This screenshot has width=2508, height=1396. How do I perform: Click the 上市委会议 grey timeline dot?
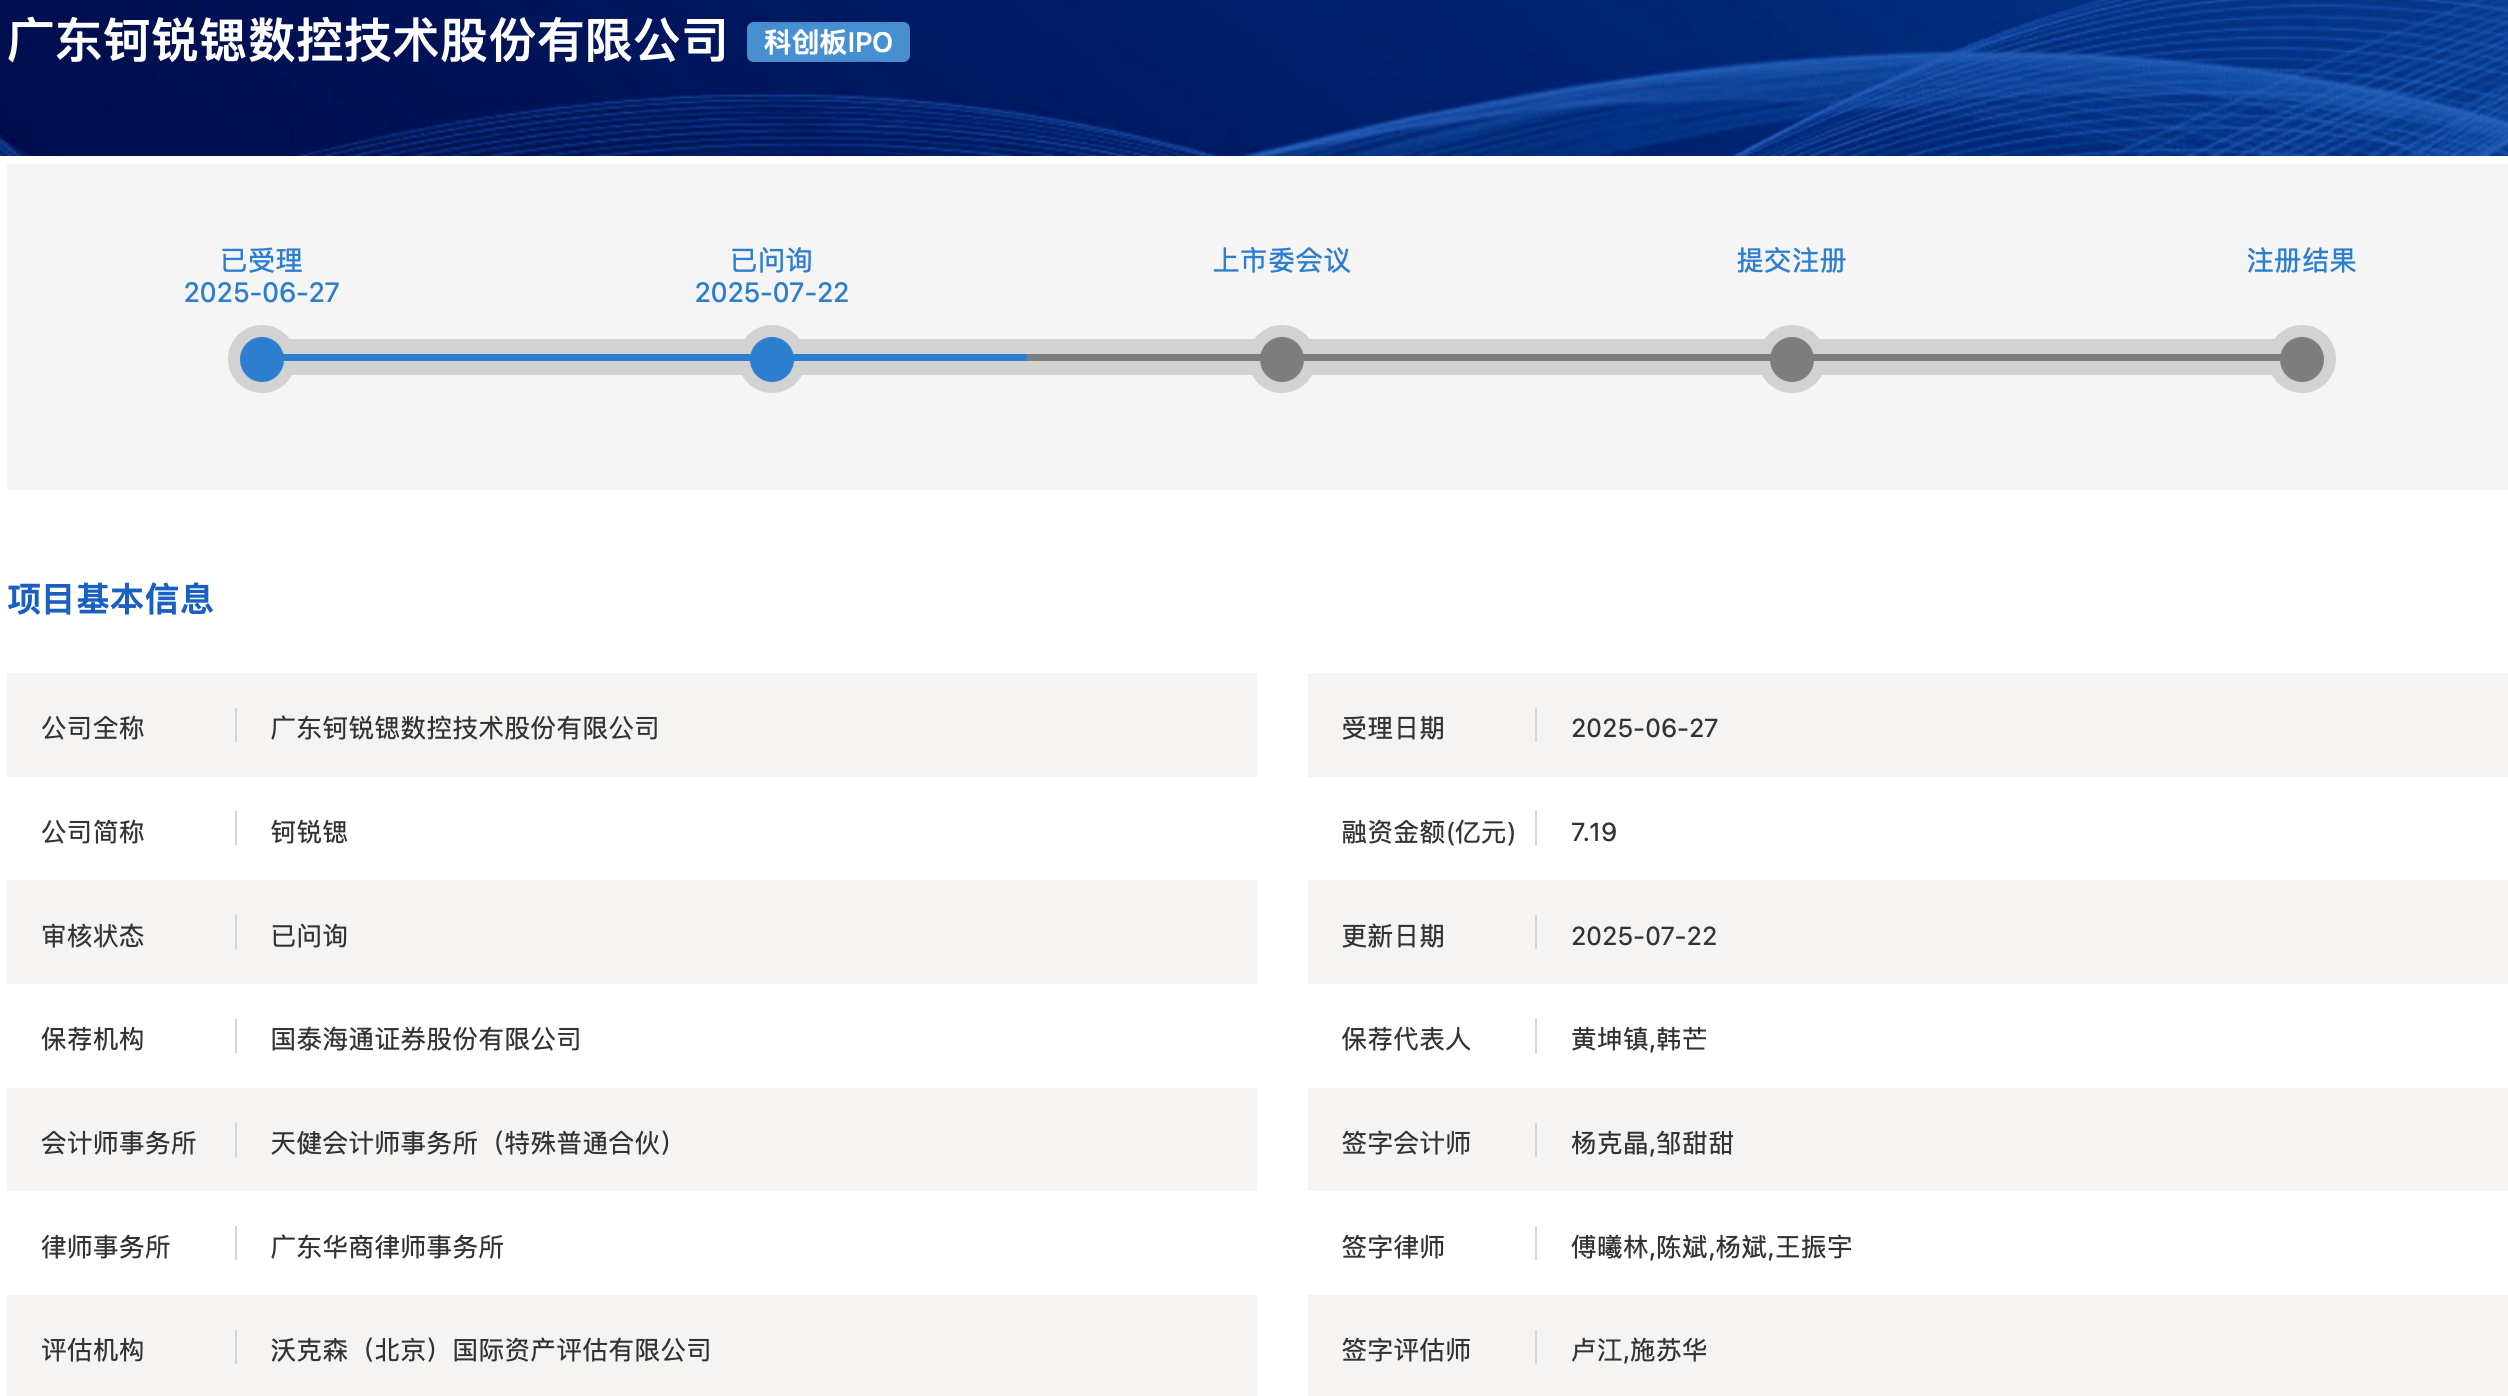tap(1282, 359)
